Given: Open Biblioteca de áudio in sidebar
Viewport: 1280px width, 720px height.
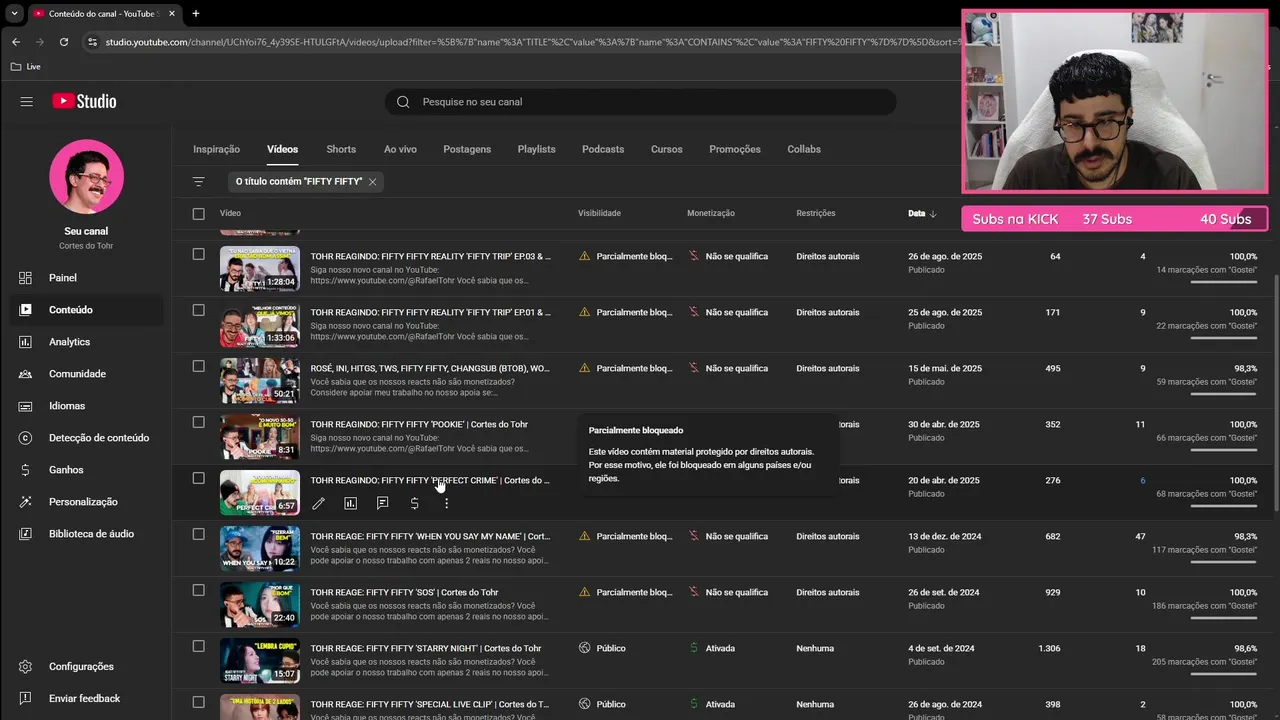Looking at the screenshot, I should (91, 534).
